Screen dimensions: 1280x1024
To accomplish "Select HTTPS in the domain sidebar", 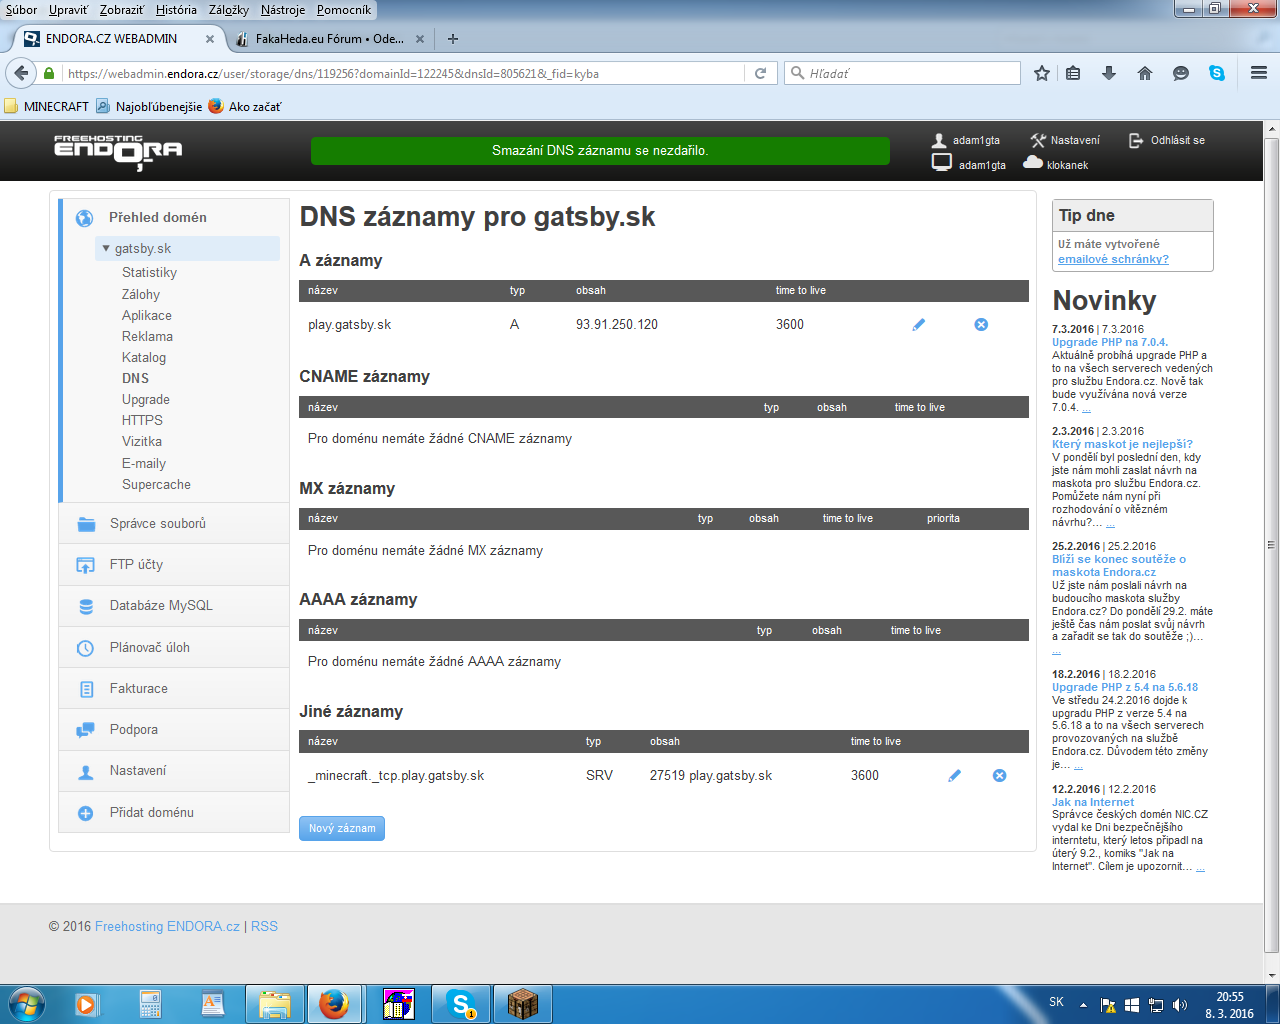I will 142,420.
